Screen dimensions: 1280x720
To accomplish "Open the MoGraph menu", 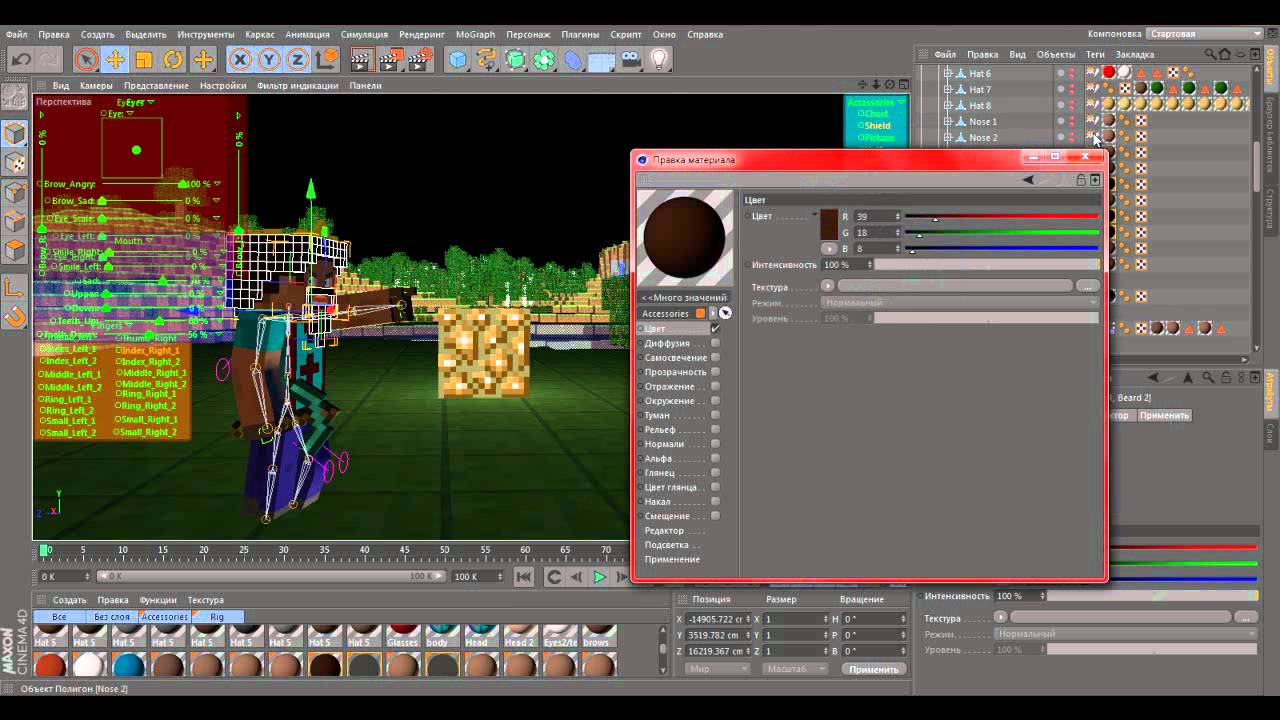I will (x=475, y=34).
